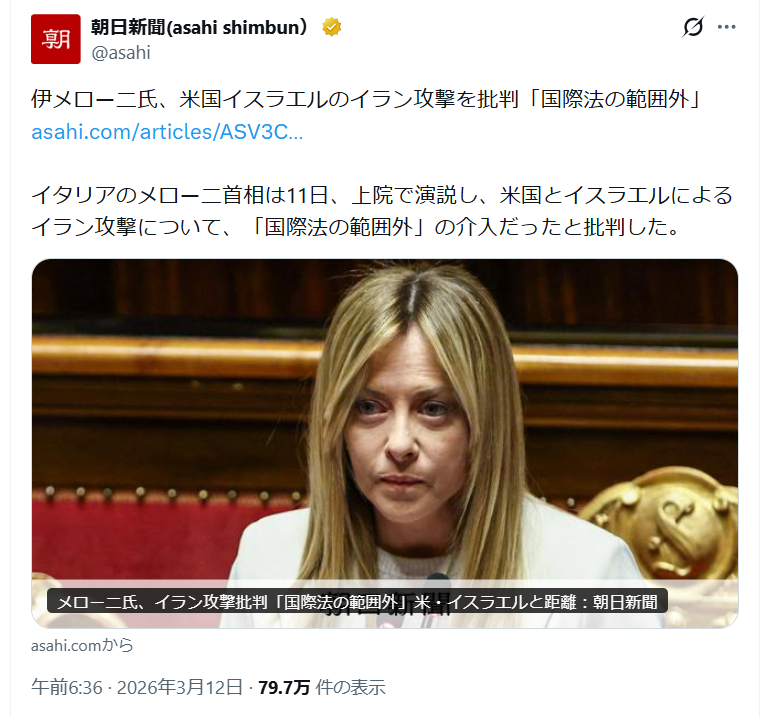This screenshot has height=717, width=783.
Task: Open display name 朝日新聞(asahi shimbun)
Action: (x=200, y=27)
